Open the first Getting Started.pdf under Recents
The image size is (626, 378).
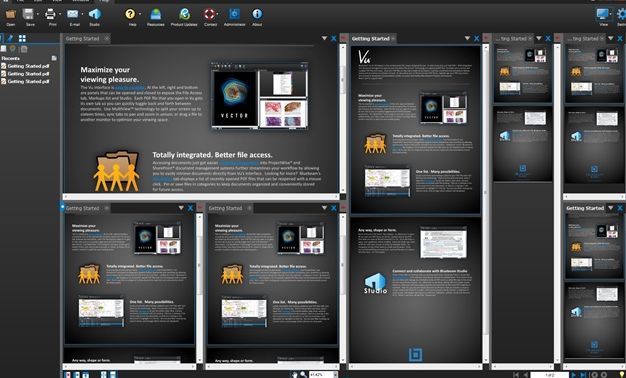click(x=28, y=66)
